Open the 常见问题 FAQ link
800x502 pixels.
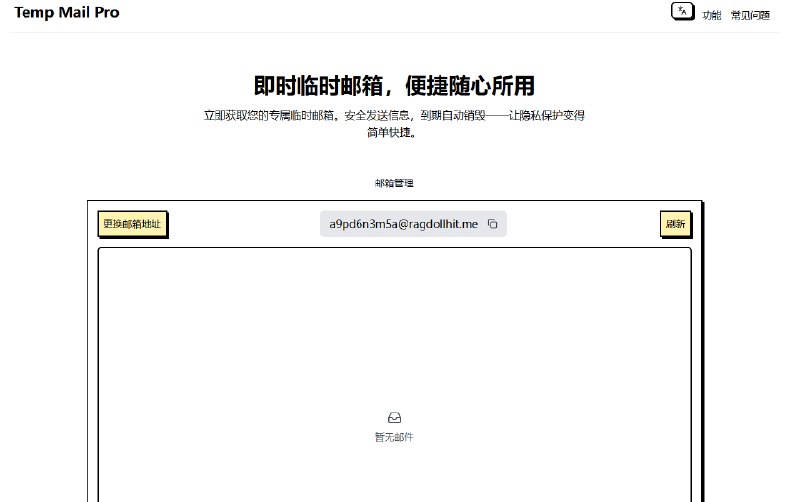pyautogui.click(x=750, y=15)
